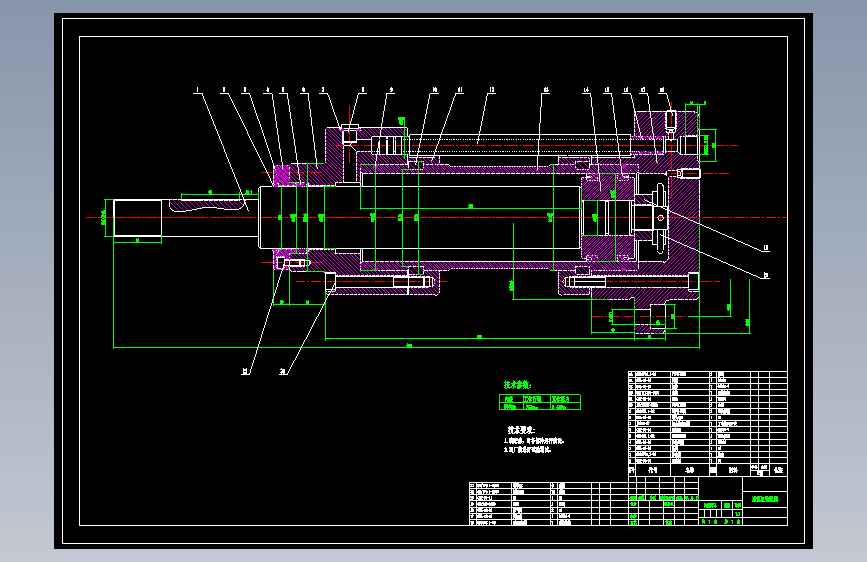Select technical requirement line 1 text
This screenshot has width=867, height=562.
click(534, 441)
